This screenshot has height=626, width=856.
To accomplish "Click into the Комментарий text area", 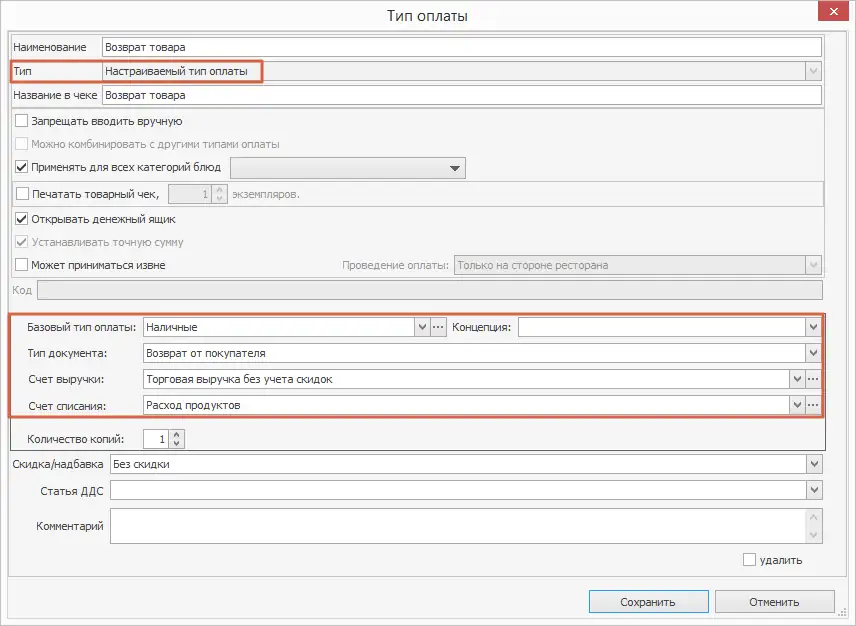I will coord(458,526).
